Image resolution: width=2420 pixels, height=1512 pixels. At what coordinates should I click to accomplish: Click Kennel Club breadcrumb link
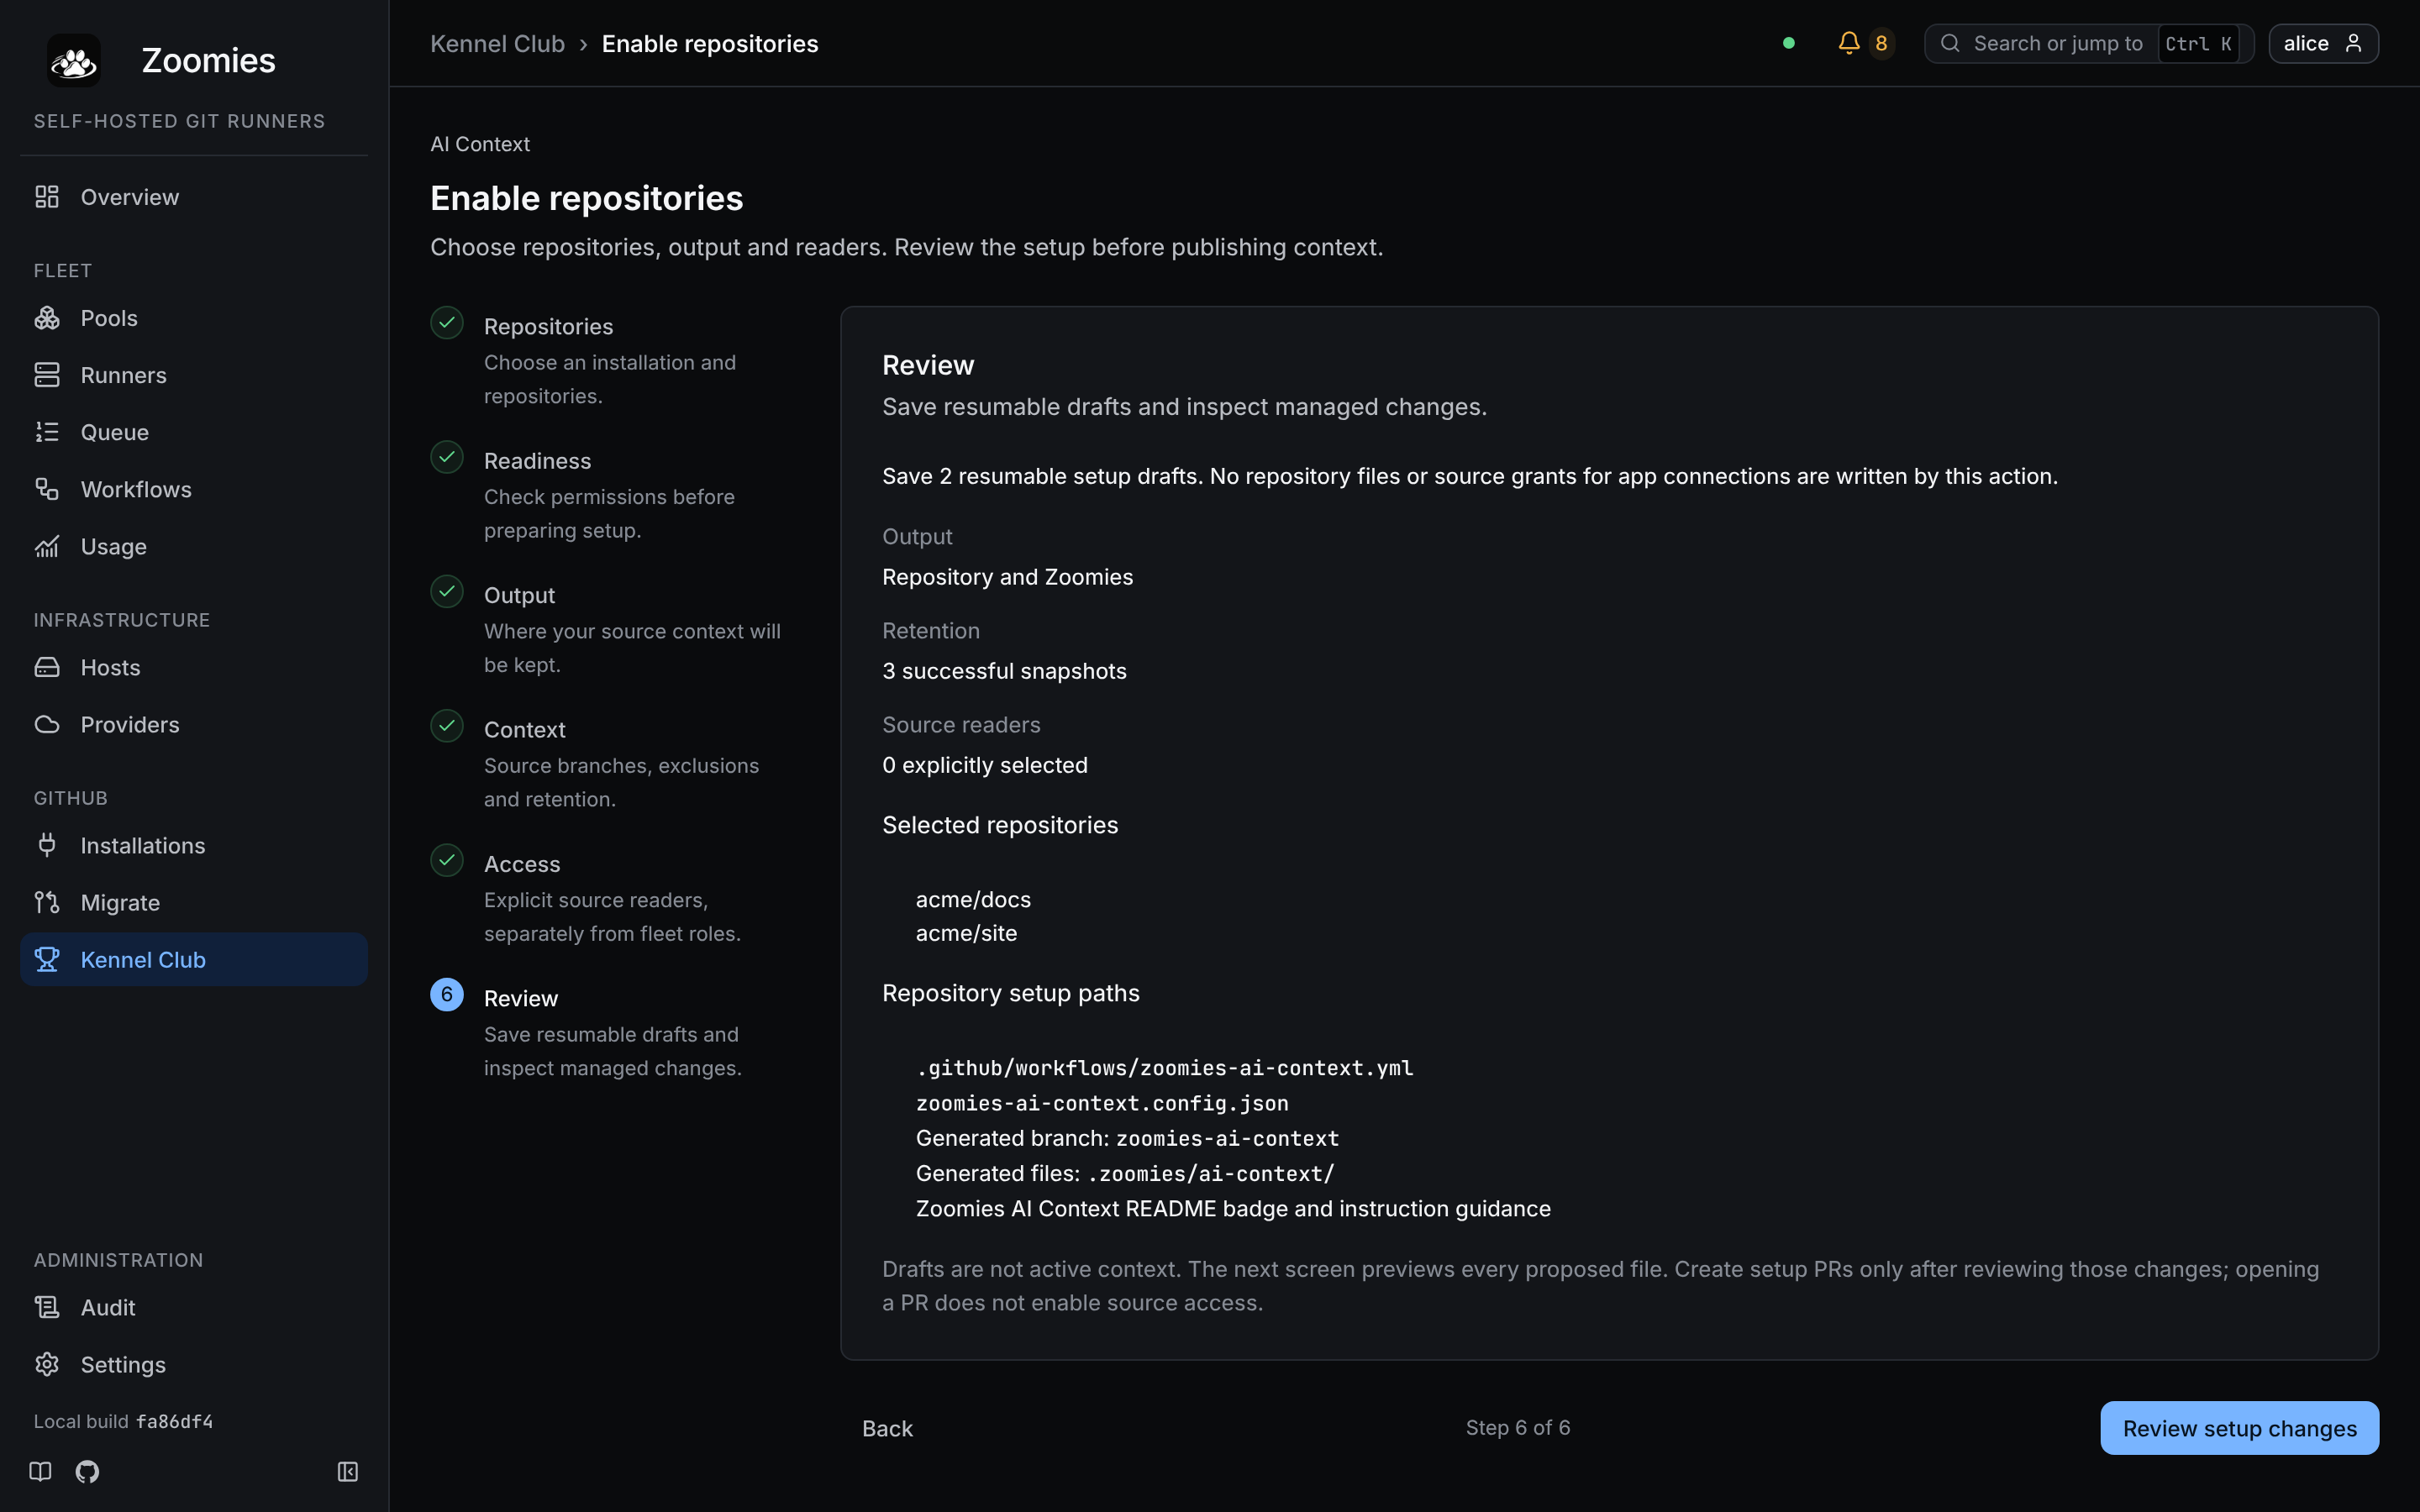tap(497, 44)
